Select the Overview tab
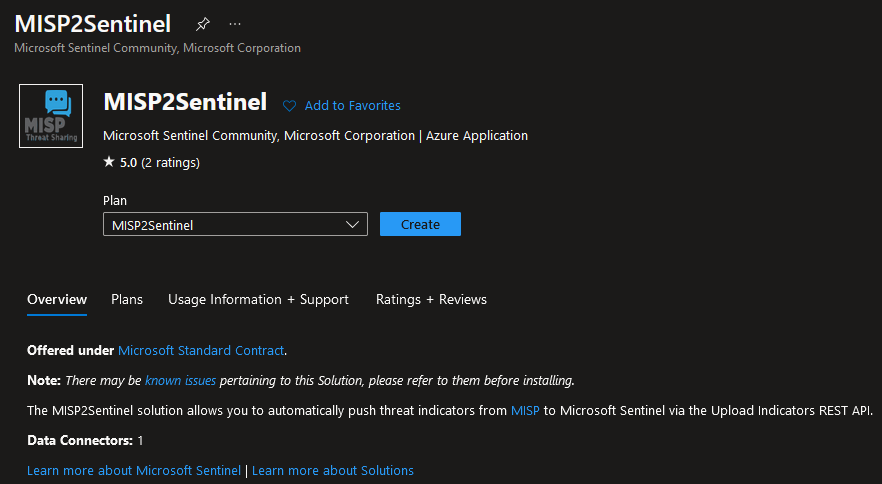The height and width of the screenshot is (484, 882). [x=57, y=299]
